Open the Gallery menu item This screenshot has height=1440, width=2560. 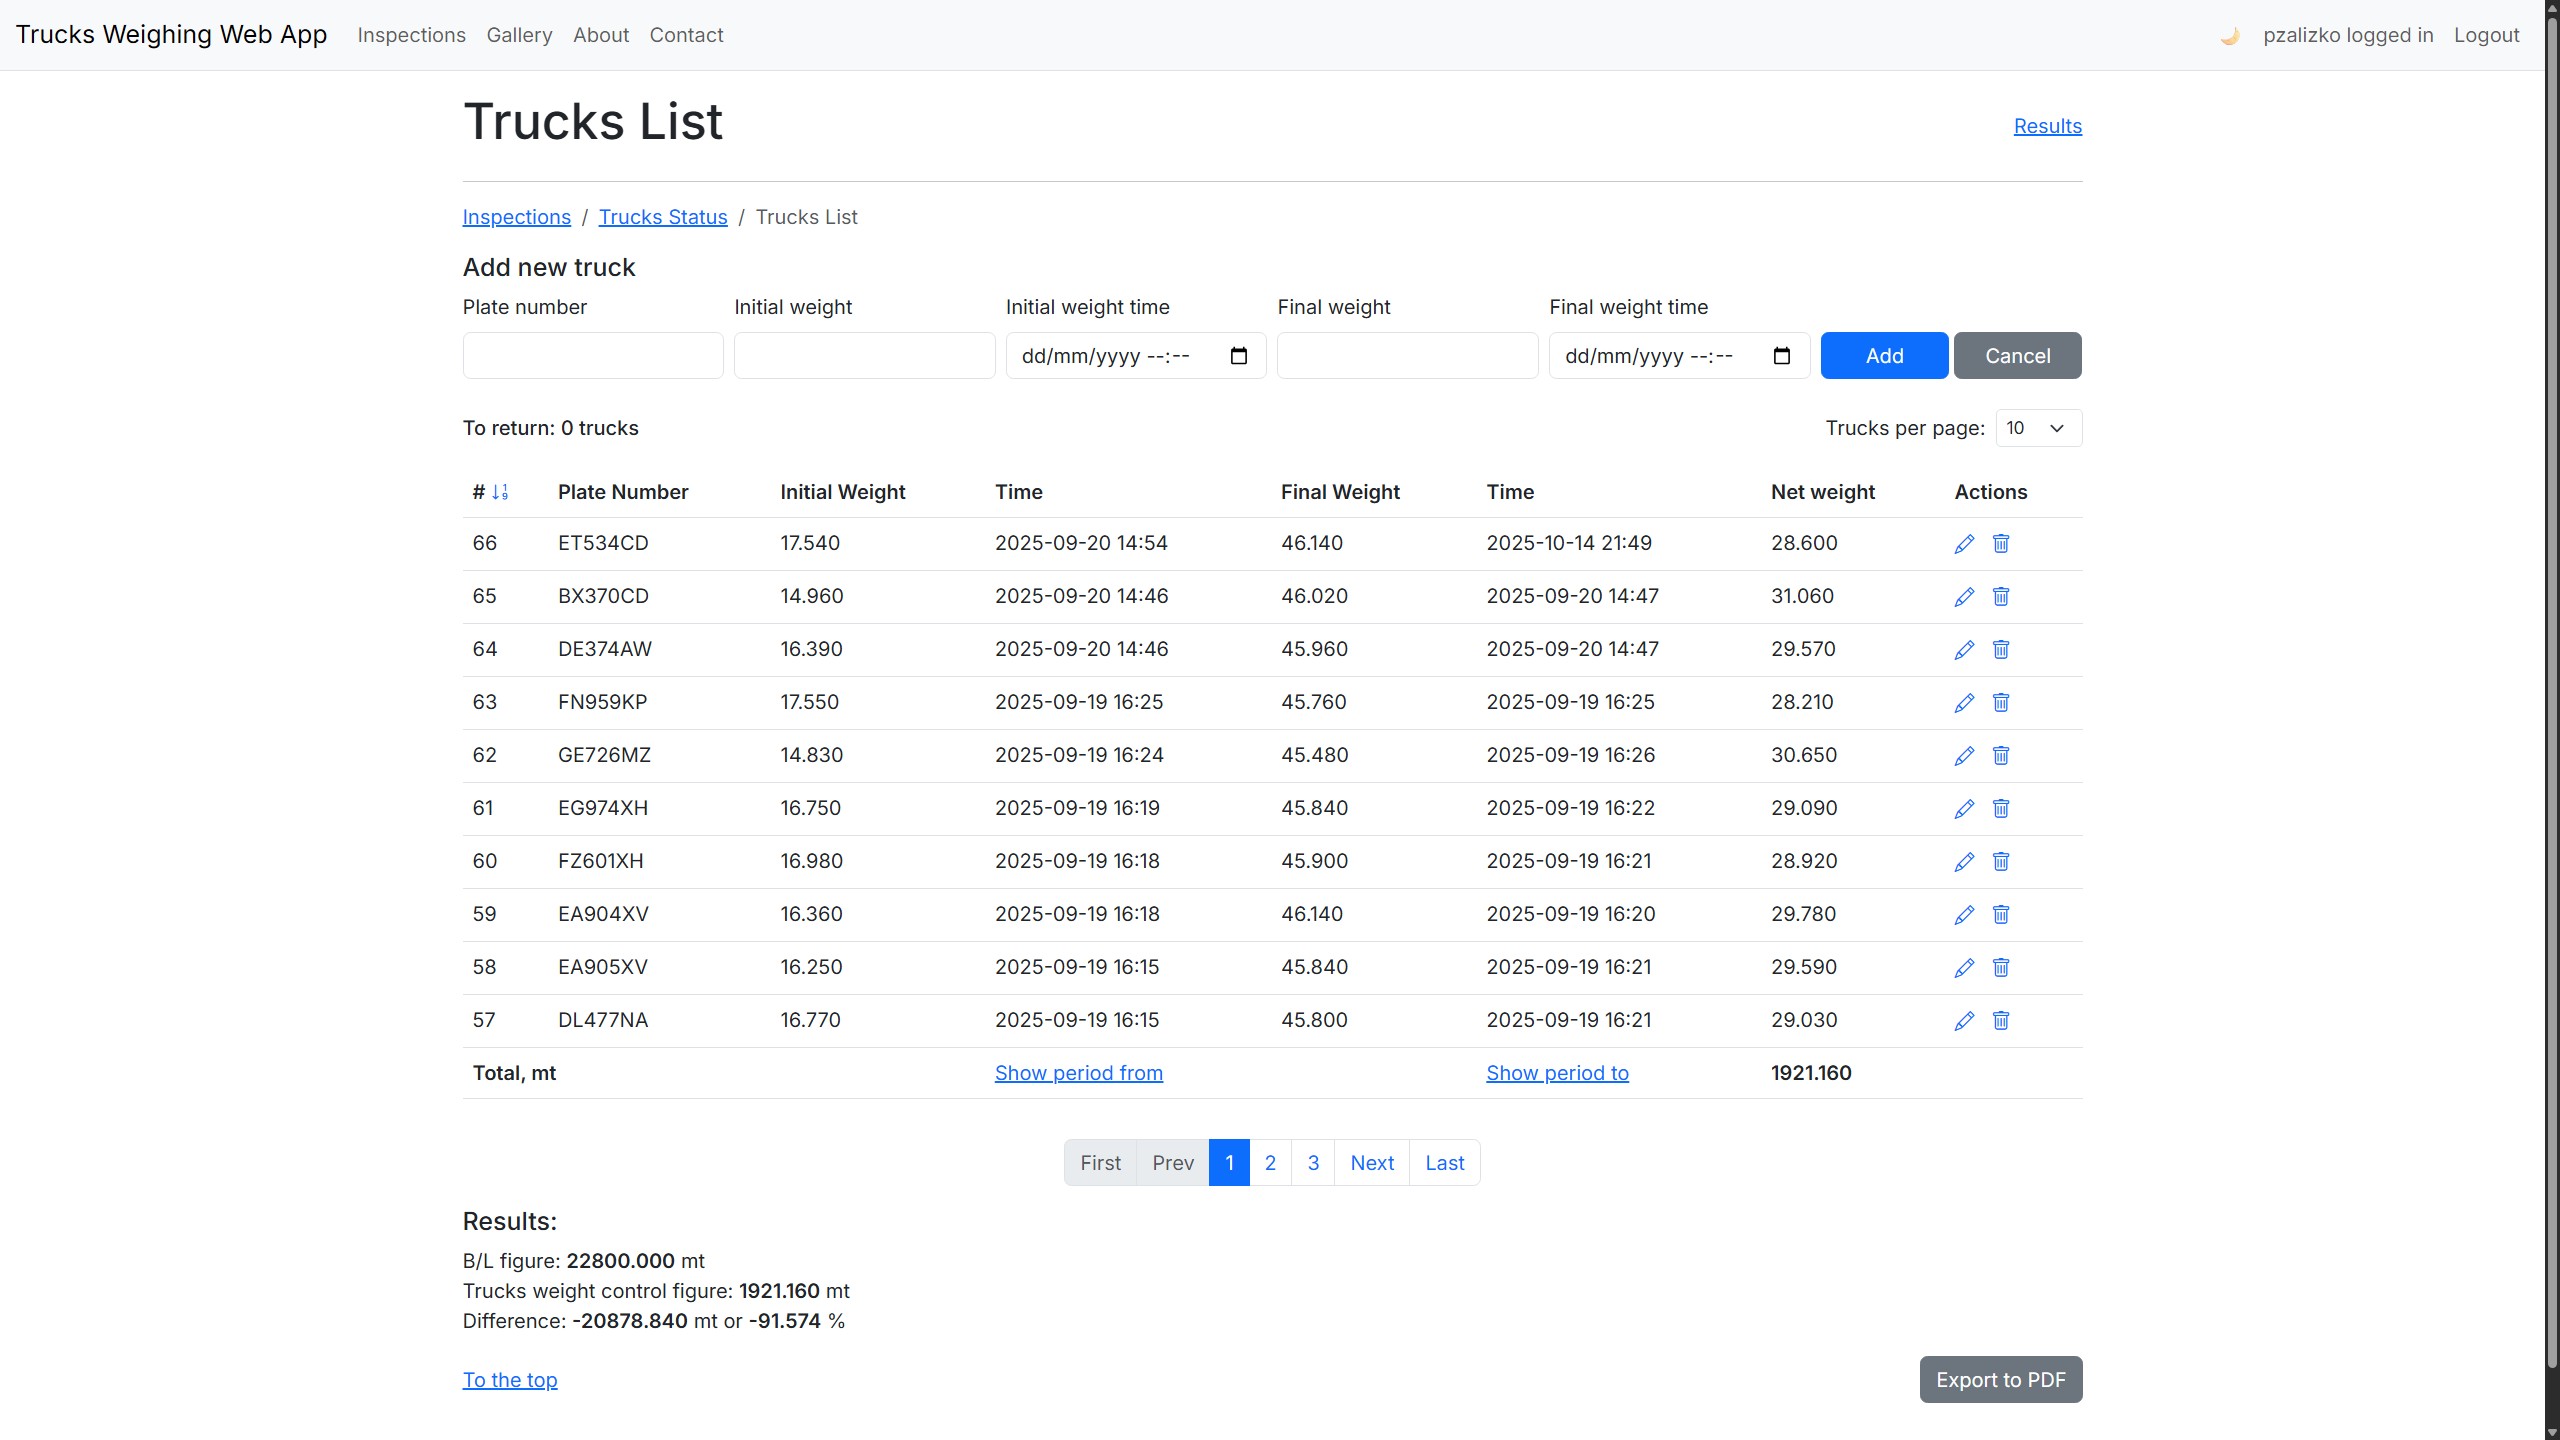pyautogui.click(x=519, y=35)
